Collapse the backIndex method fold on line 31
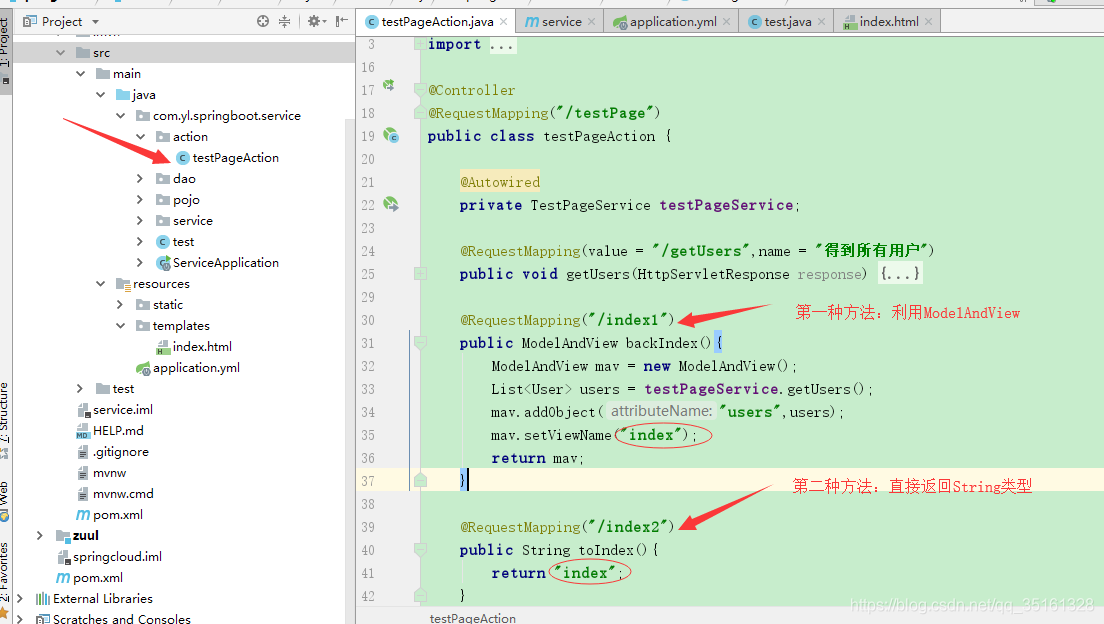The image size is (1104, 624). [420, 343]
